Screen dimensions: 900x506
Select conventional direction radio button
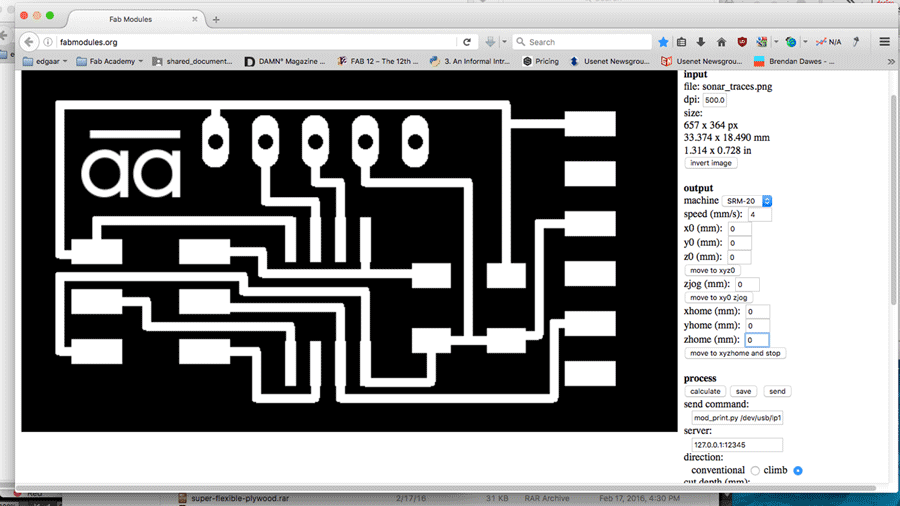click(755, 471)
